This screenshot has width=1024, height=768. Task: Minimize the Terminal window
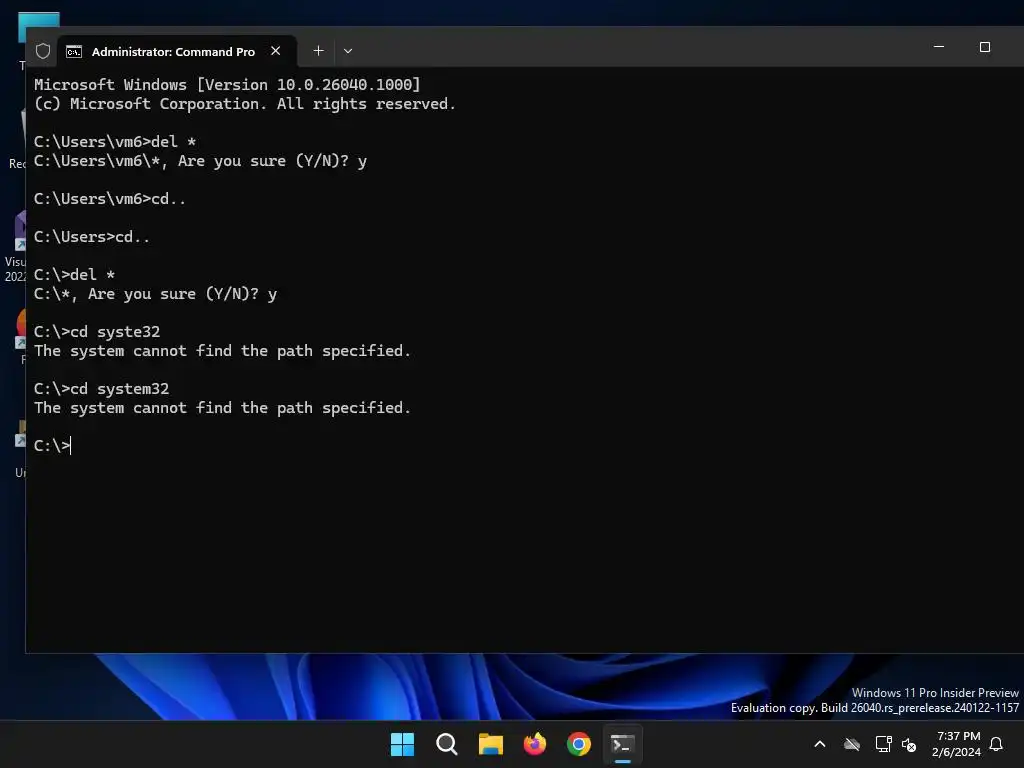pyautogui.click(x=939, y=47)
